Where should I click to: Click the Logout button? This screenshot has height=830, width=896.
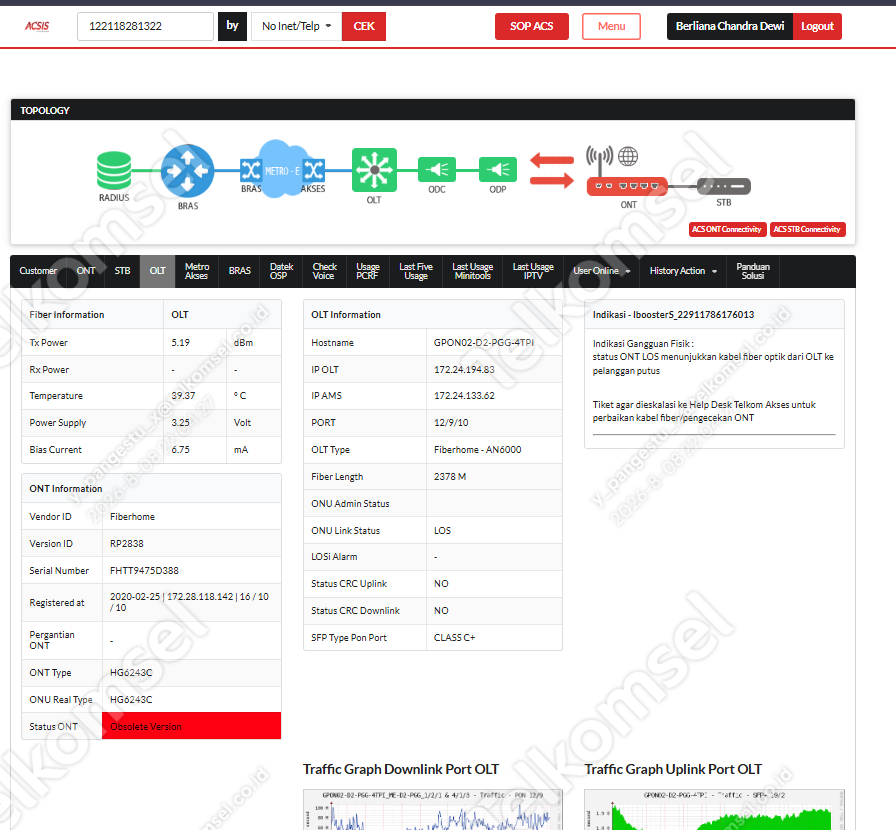[x=817, y=26]
